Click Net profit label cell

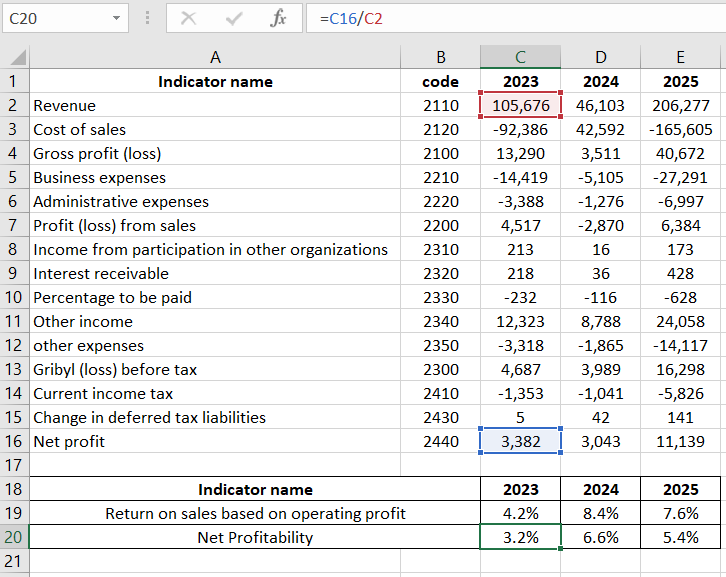coord(215,441)
